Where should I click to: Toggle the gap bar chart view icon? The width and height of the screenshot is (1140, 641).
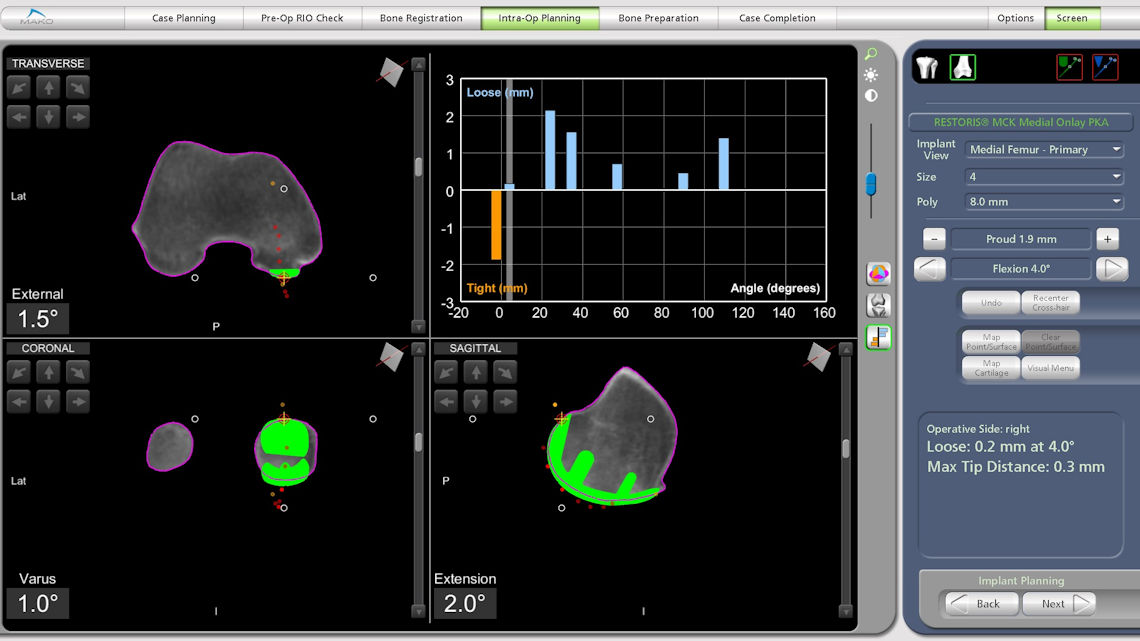(x=878, y=337)
